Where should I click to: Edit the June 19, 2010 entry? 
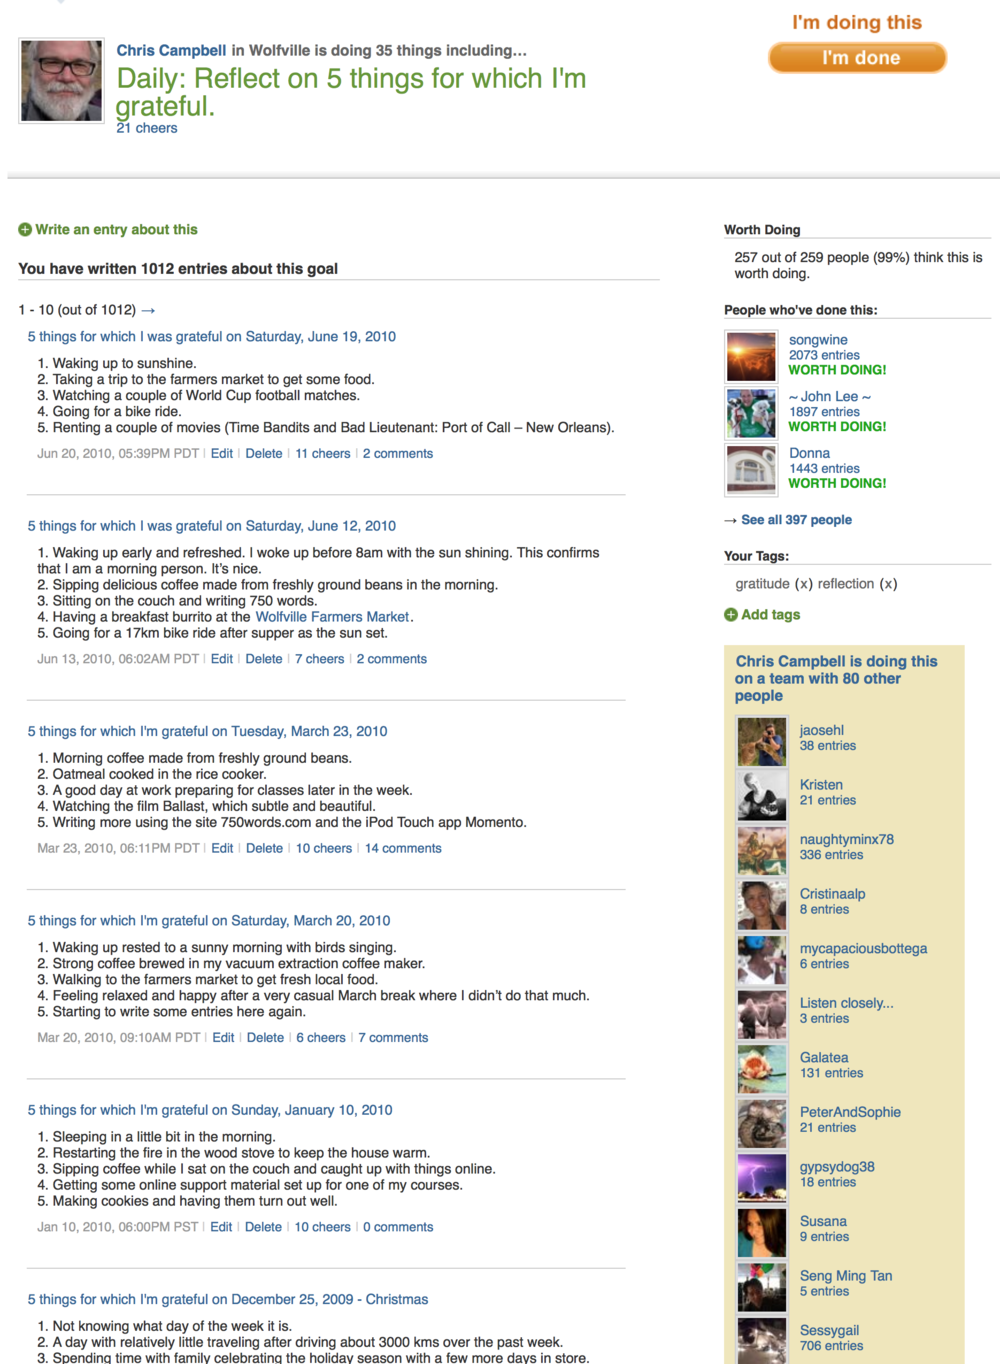coord(222,454)
